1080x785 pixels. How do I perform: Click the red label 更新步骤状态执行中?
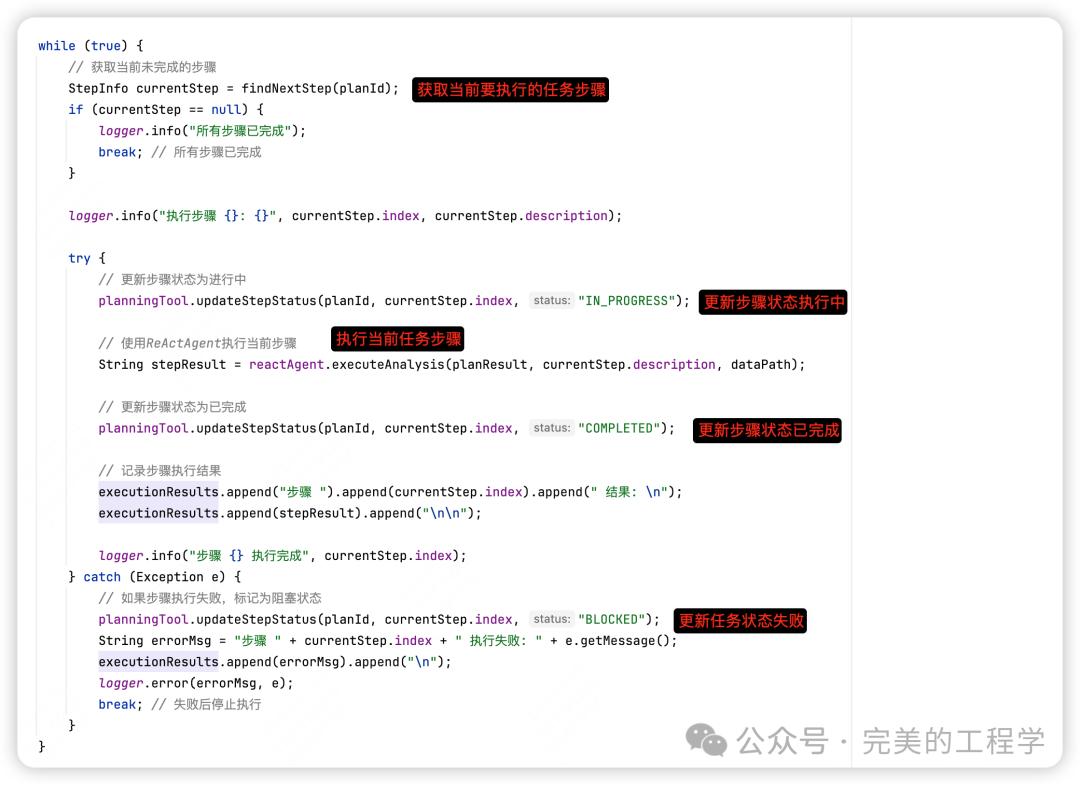[x=774, y=302]
